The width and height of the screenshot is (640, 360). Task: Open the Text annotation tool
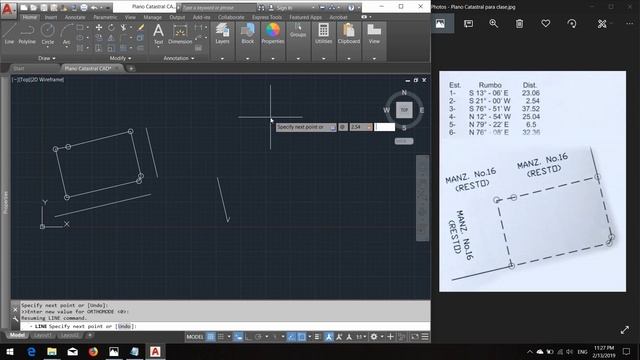tap(158, 33)
